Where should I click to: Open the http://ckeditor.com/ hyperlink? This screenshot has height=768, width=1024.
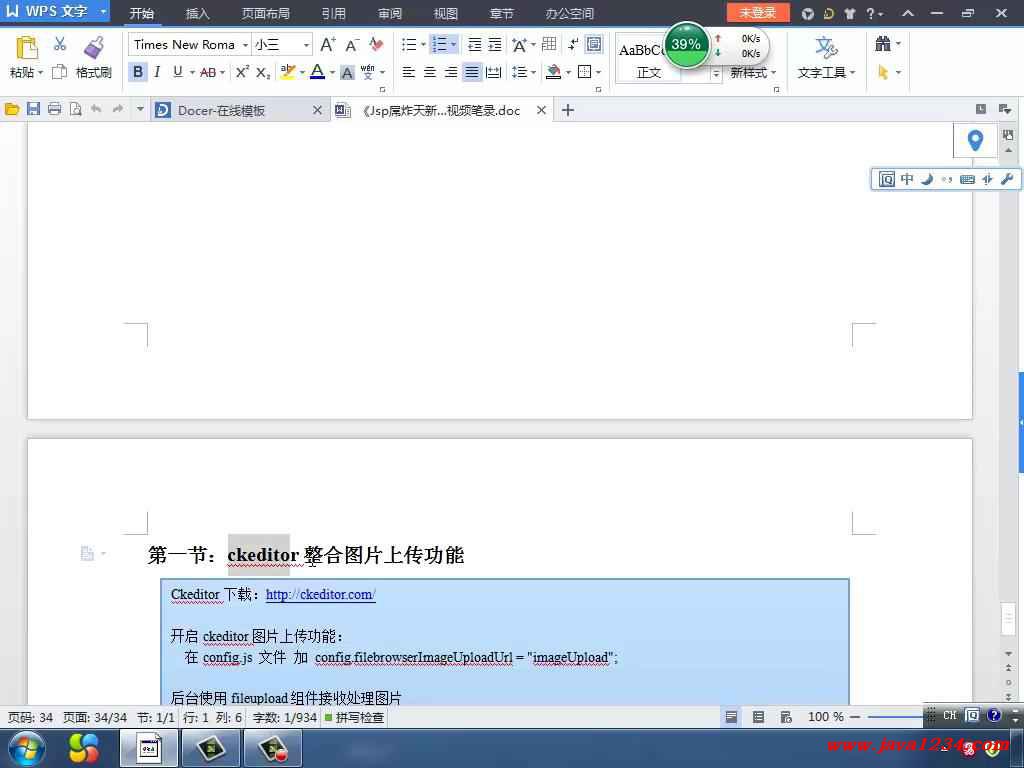click(x=321, y=594)
